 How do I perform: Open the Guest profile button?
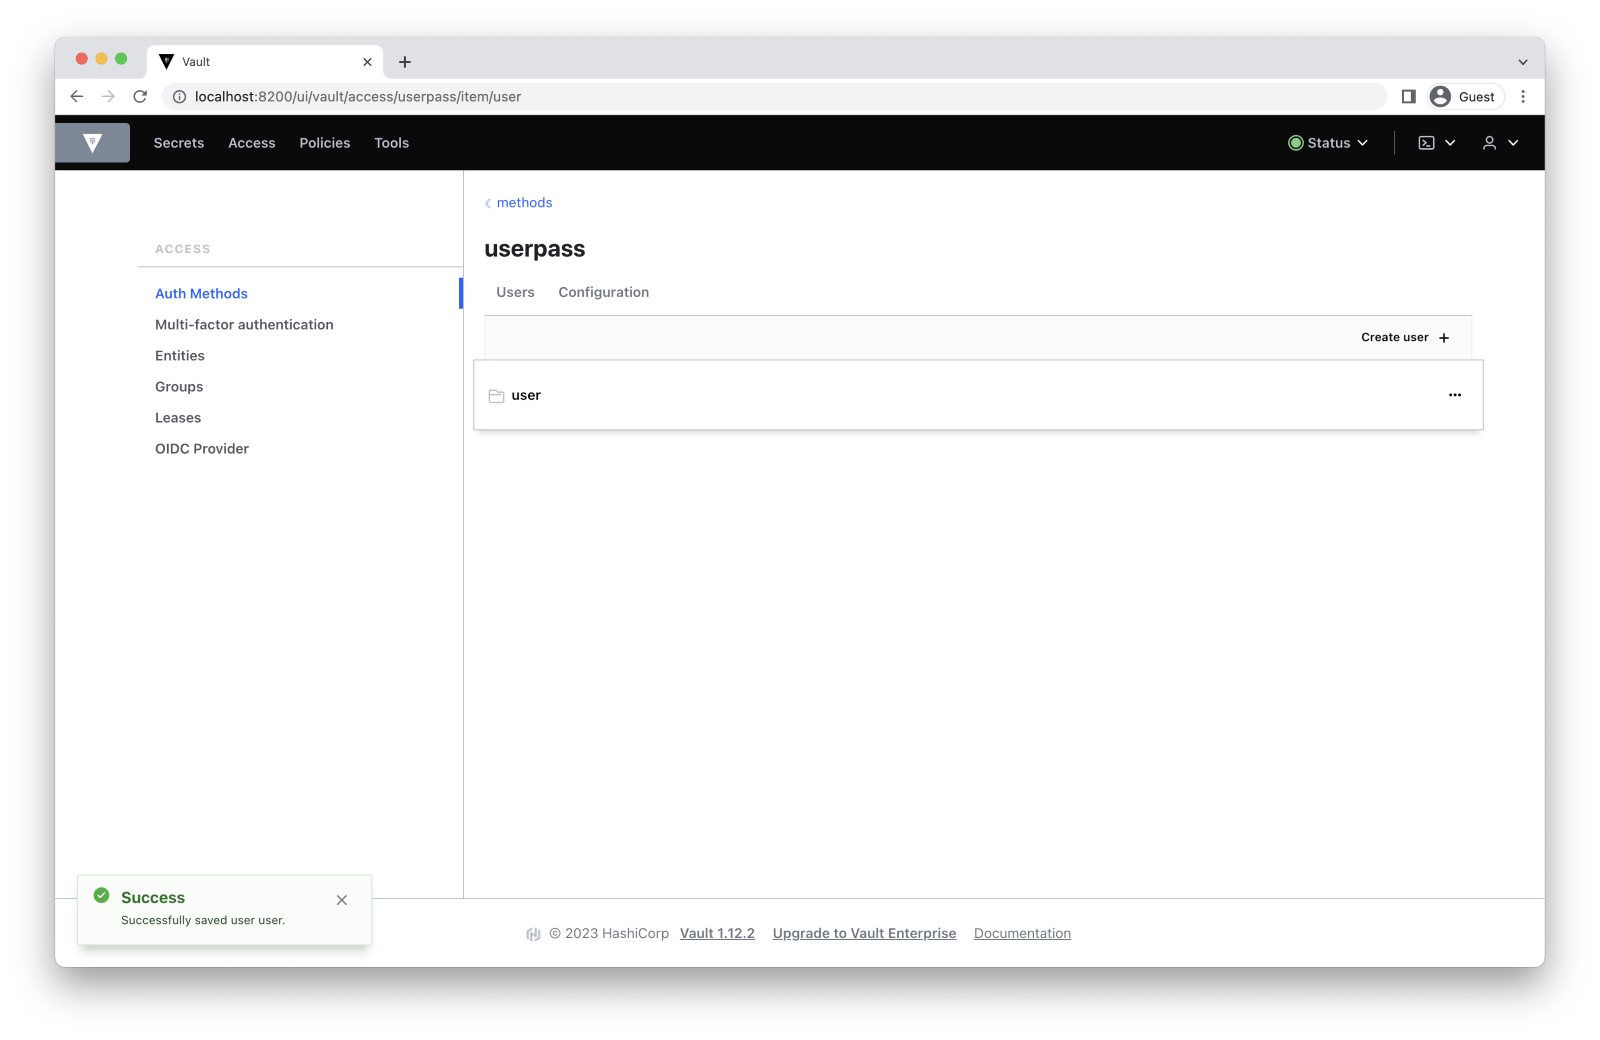click(1466, 96)
